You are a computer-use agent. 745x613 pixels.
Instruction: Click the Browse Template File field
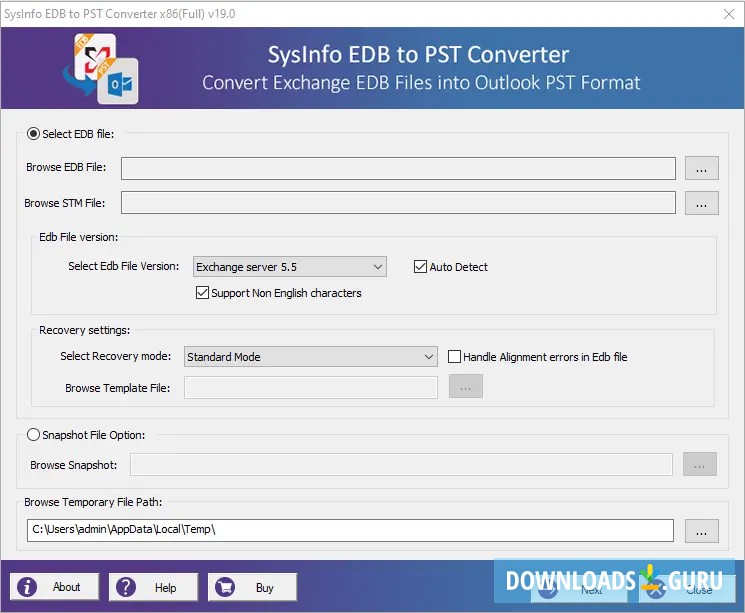[x=311, y=387]
